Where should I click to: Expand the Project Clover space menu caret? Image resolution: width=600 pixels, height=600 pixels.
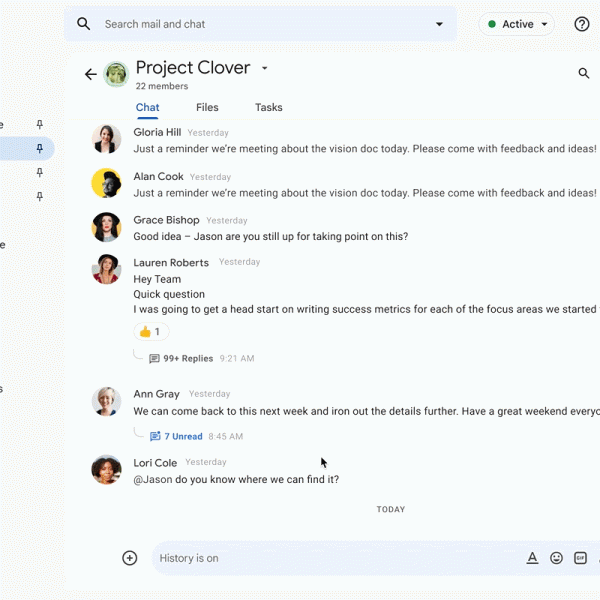click(265, 69)
